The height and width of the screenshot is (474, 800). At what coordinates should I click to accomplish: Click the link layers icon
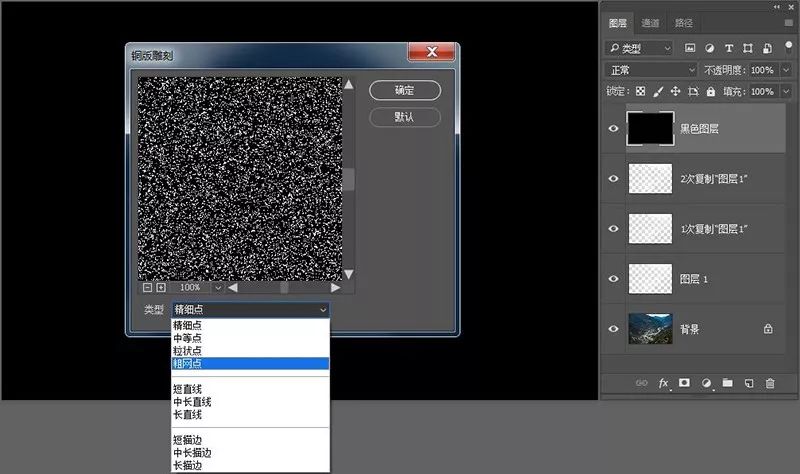(x=641, y=383)
